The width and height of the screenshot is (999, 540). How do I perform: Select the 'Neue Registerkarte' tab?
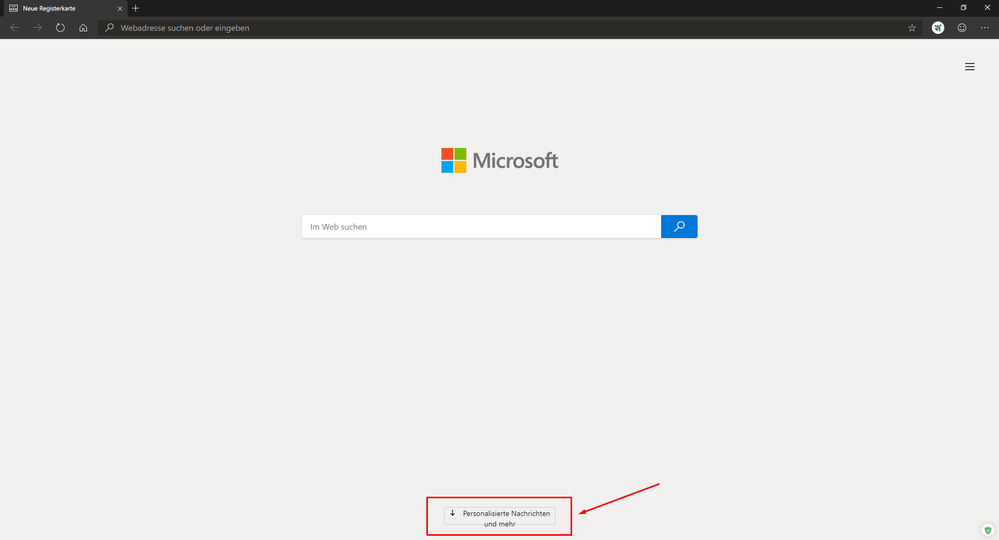(64, 8)
